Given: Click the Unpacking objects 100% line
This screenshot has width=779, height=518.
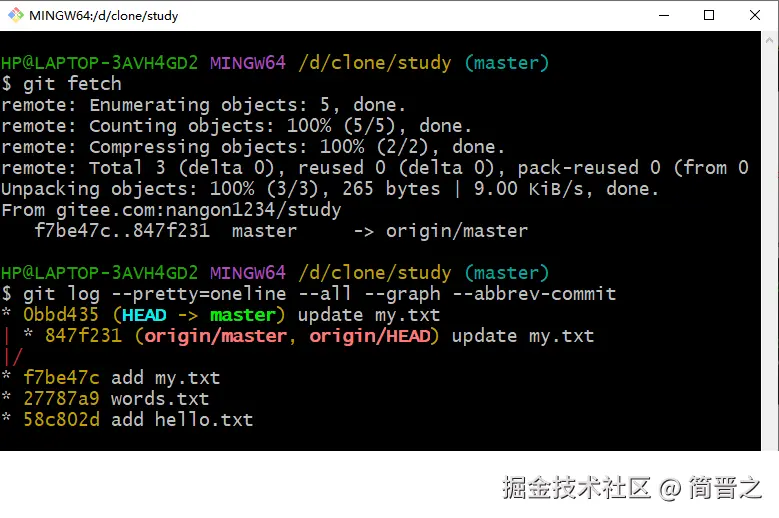Looking at the screenshot, I should point(330,189).
